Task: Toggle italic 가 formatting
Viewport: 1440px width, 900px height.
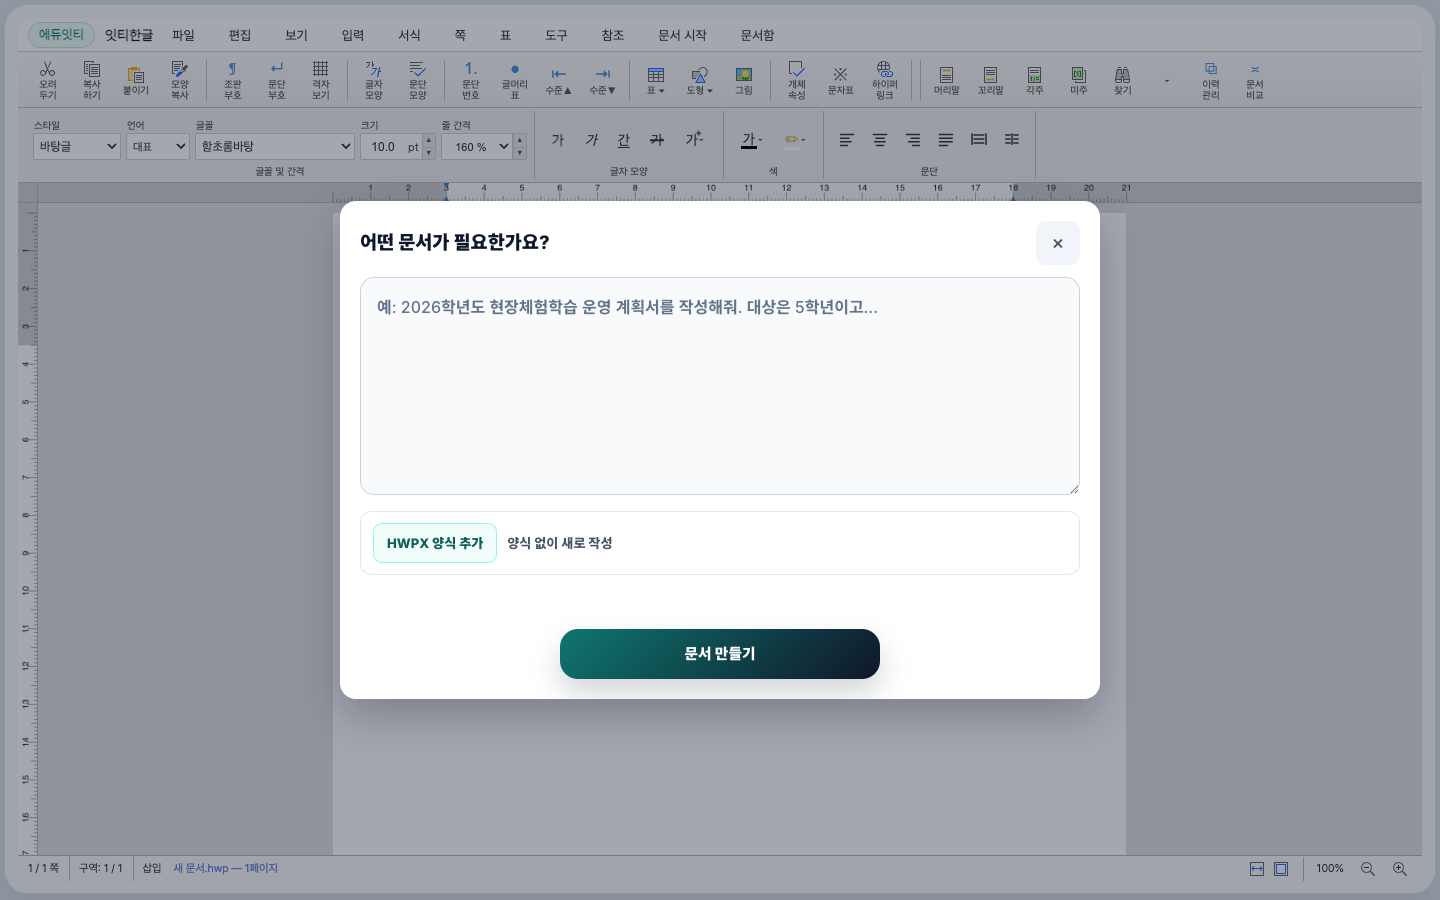Action: coord(591,140)
